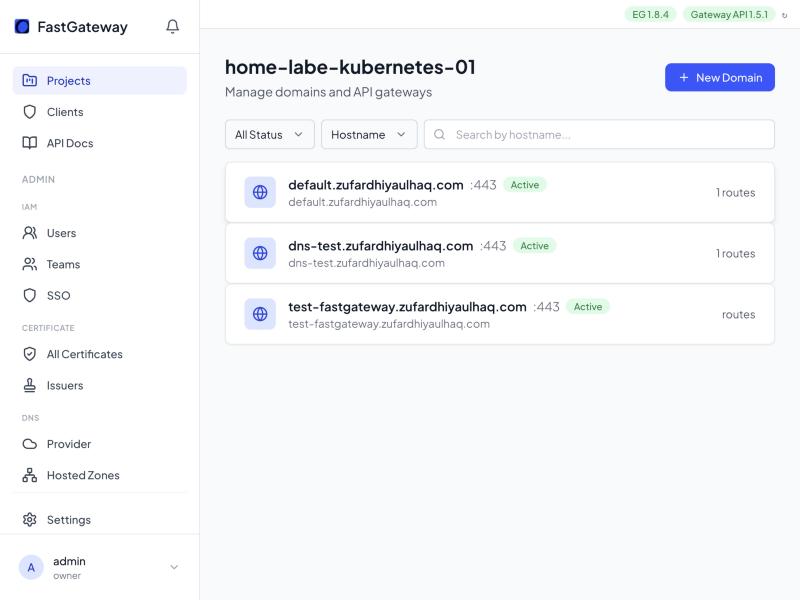Click the Clients shield icon
This screenshot has width=800, height=600.
(30, 112)
